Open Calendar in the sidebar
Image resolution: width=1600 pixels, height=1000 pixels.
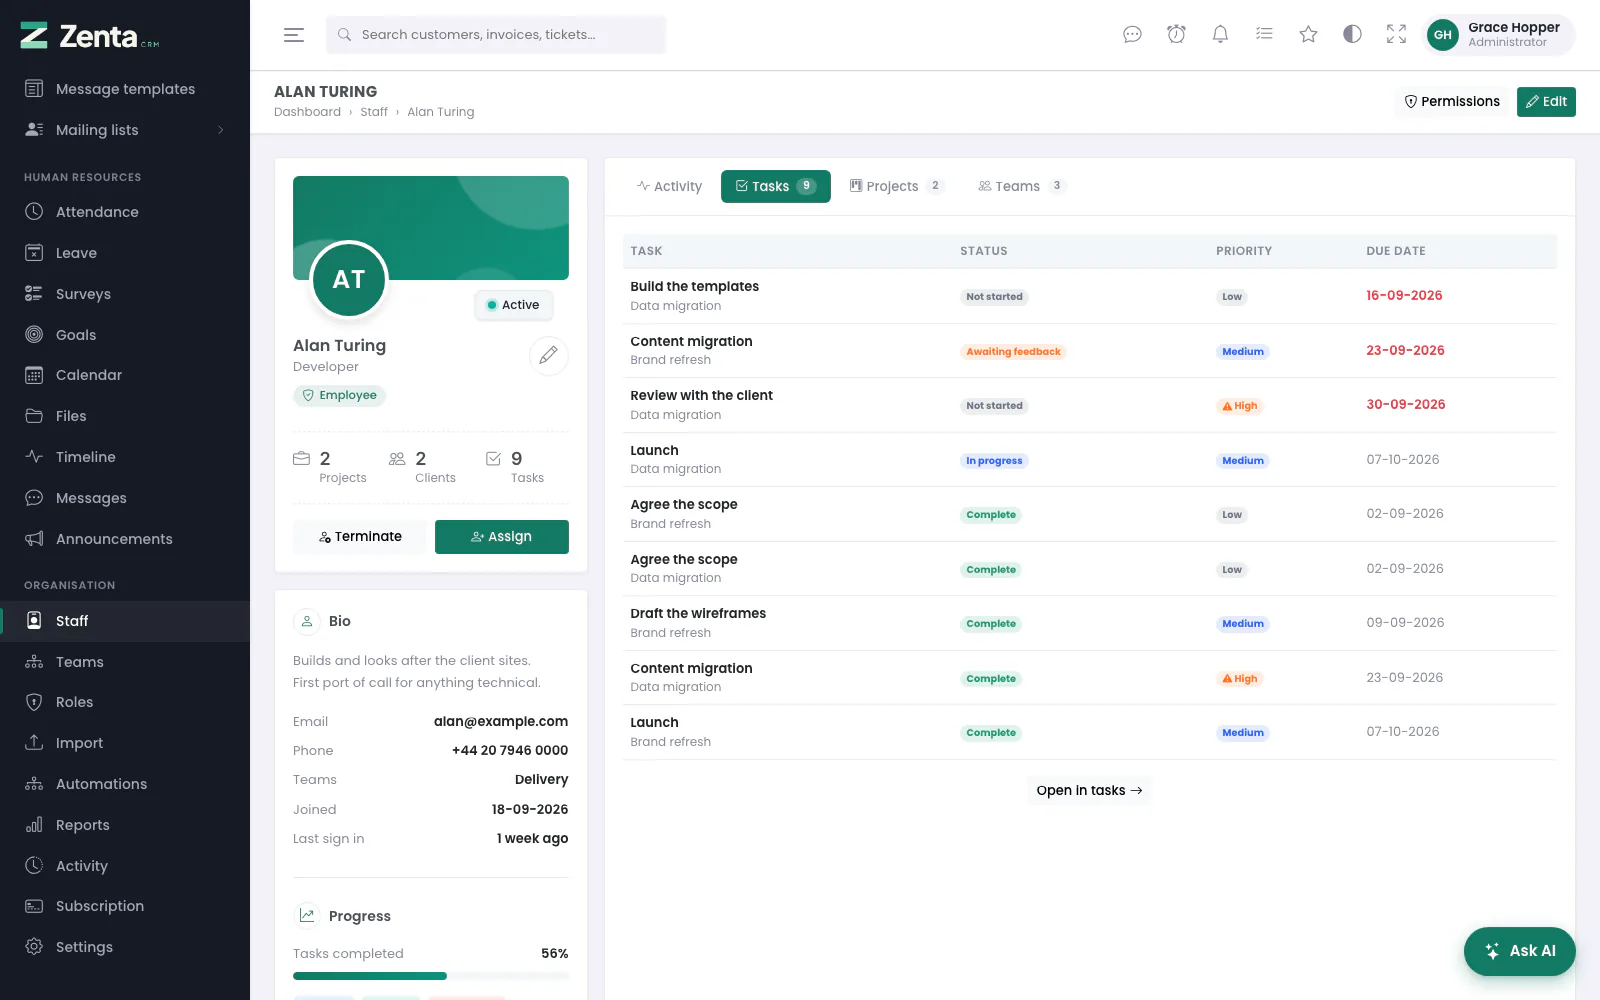(125, 375)
